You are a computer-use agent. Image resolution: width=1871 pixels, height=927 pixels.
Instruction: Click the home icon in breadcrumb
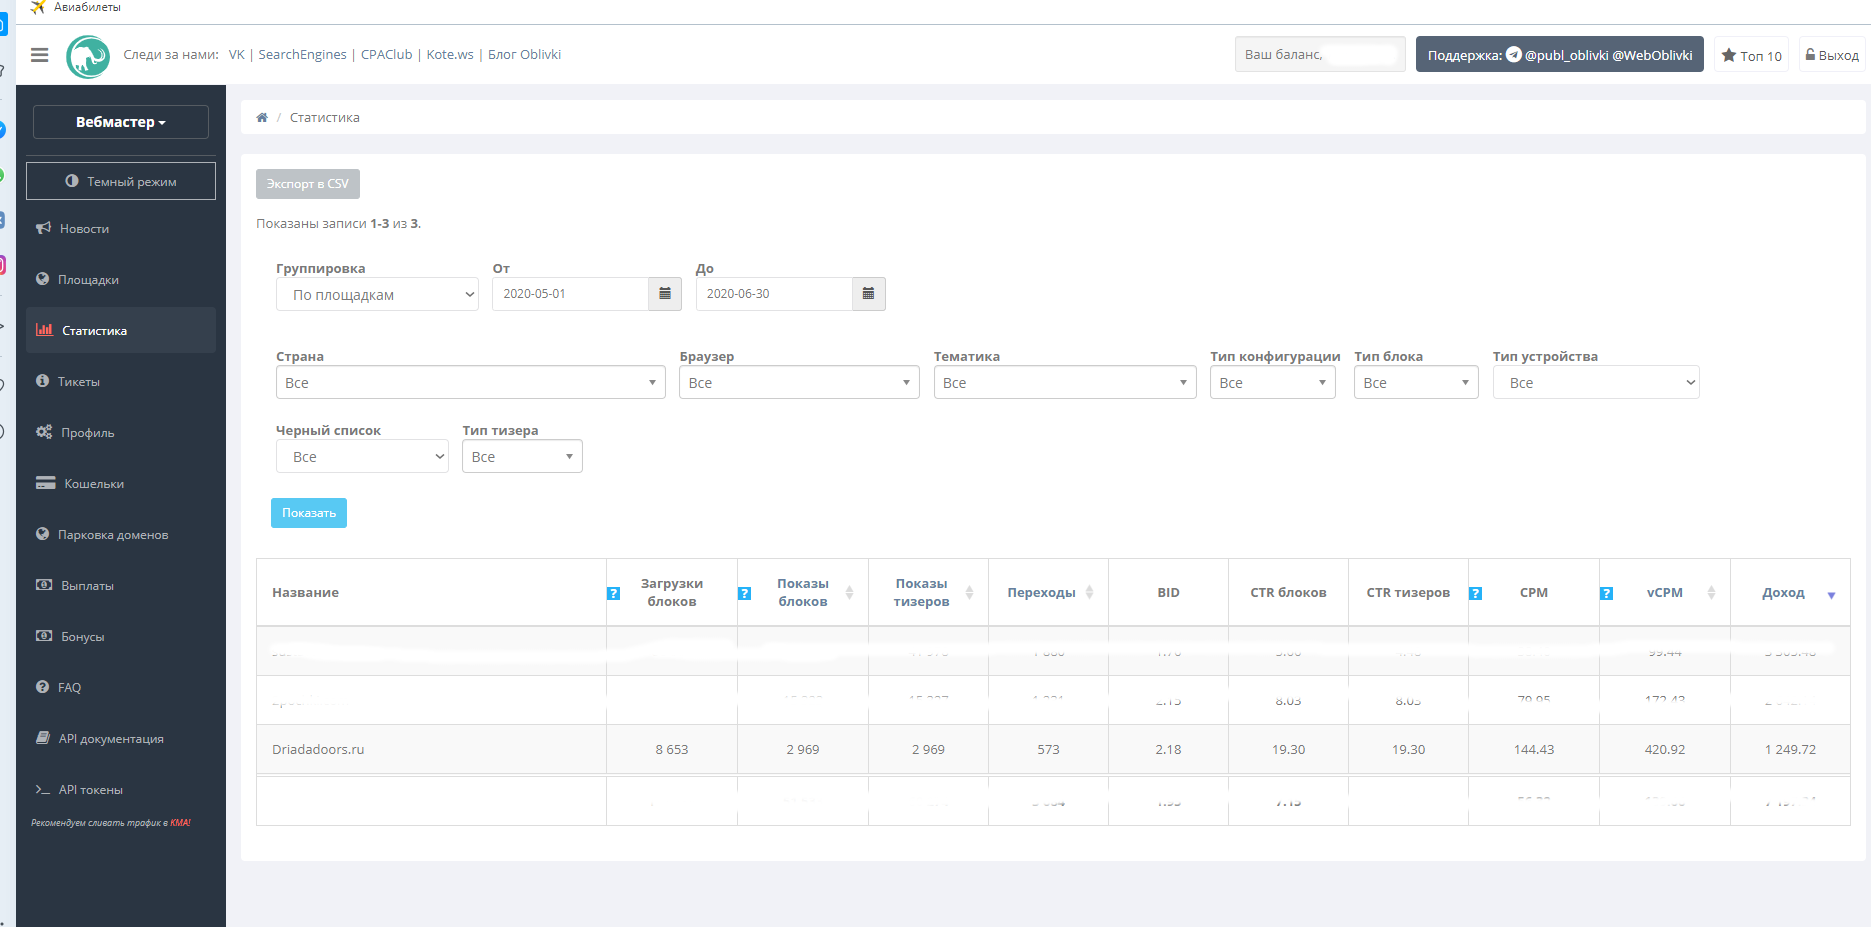click(x=262, y=118)
